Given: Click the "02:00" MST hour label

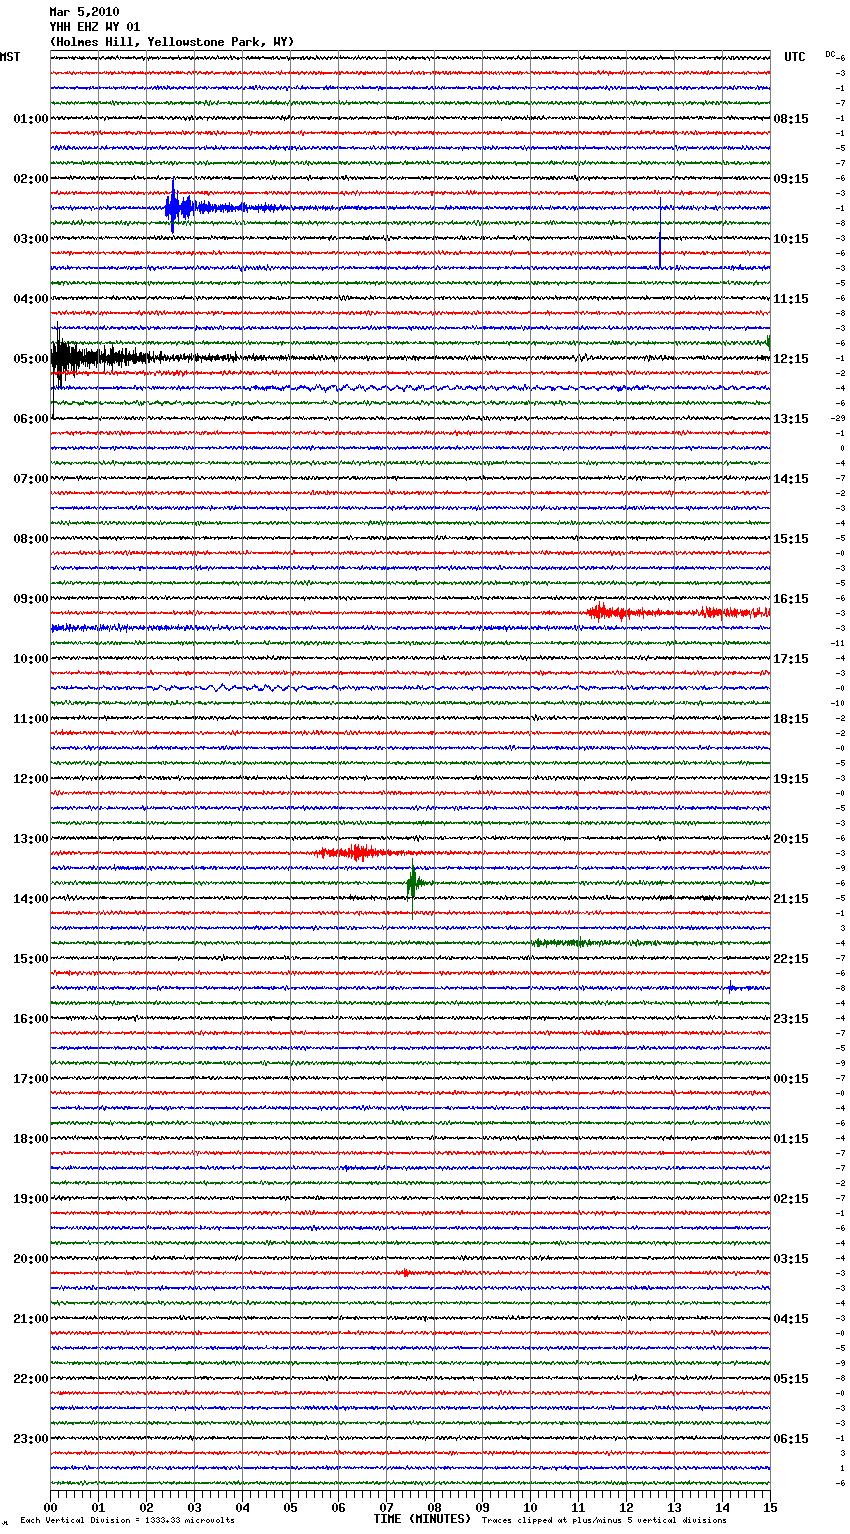Looking at the screenshot, I should tap(31, 179).
